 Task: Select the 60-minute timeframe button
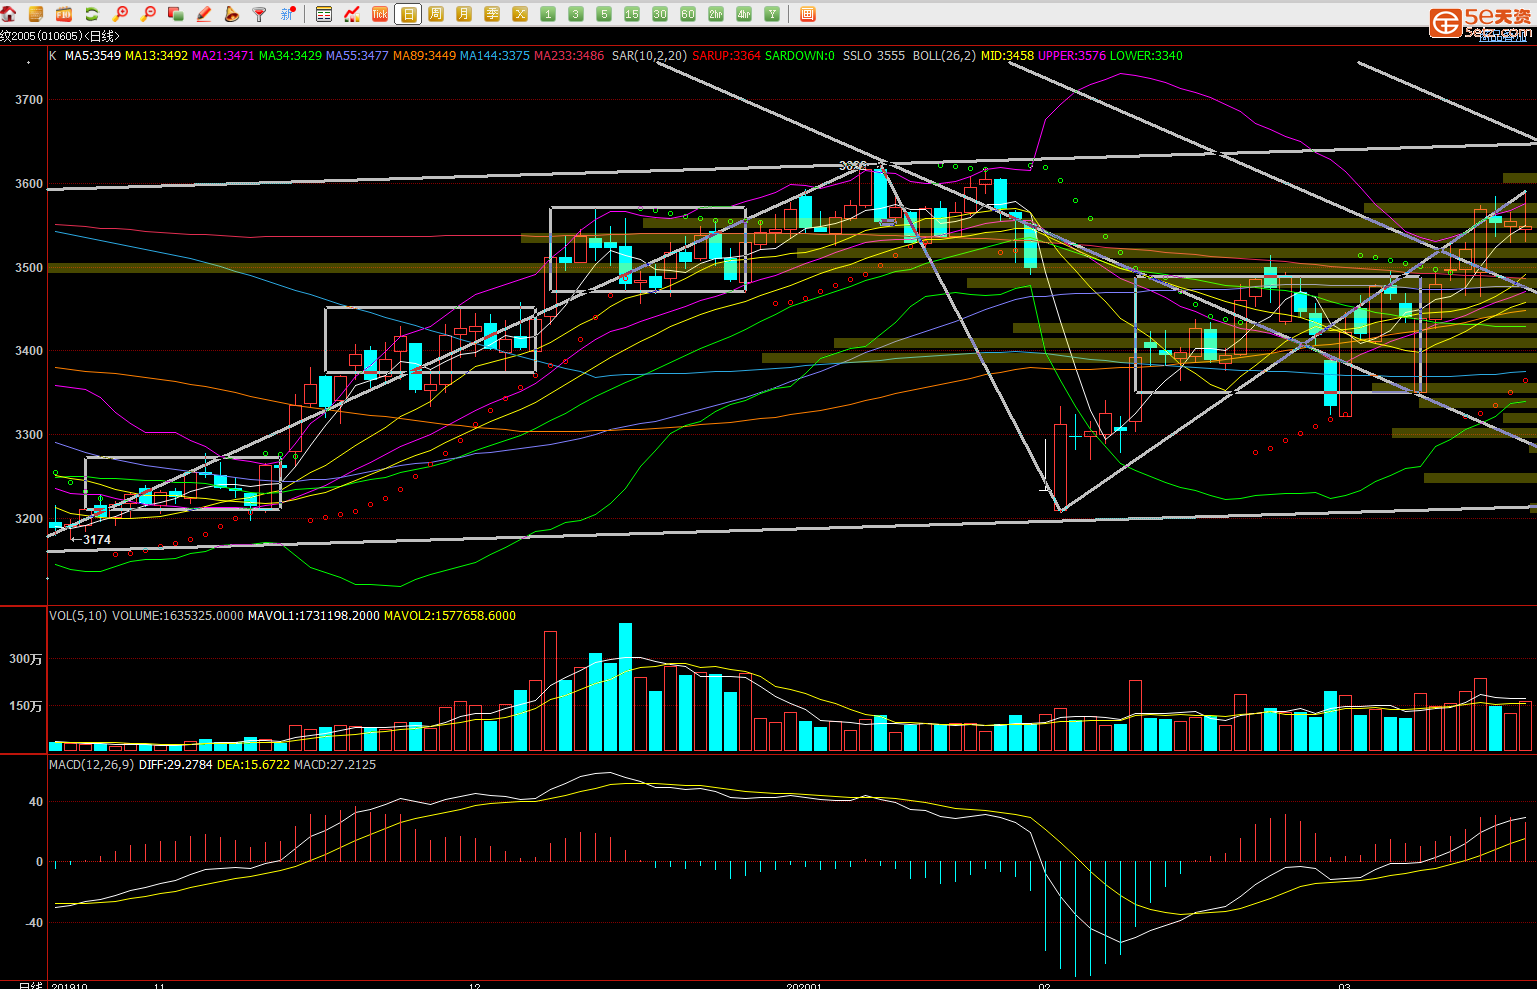688,14
